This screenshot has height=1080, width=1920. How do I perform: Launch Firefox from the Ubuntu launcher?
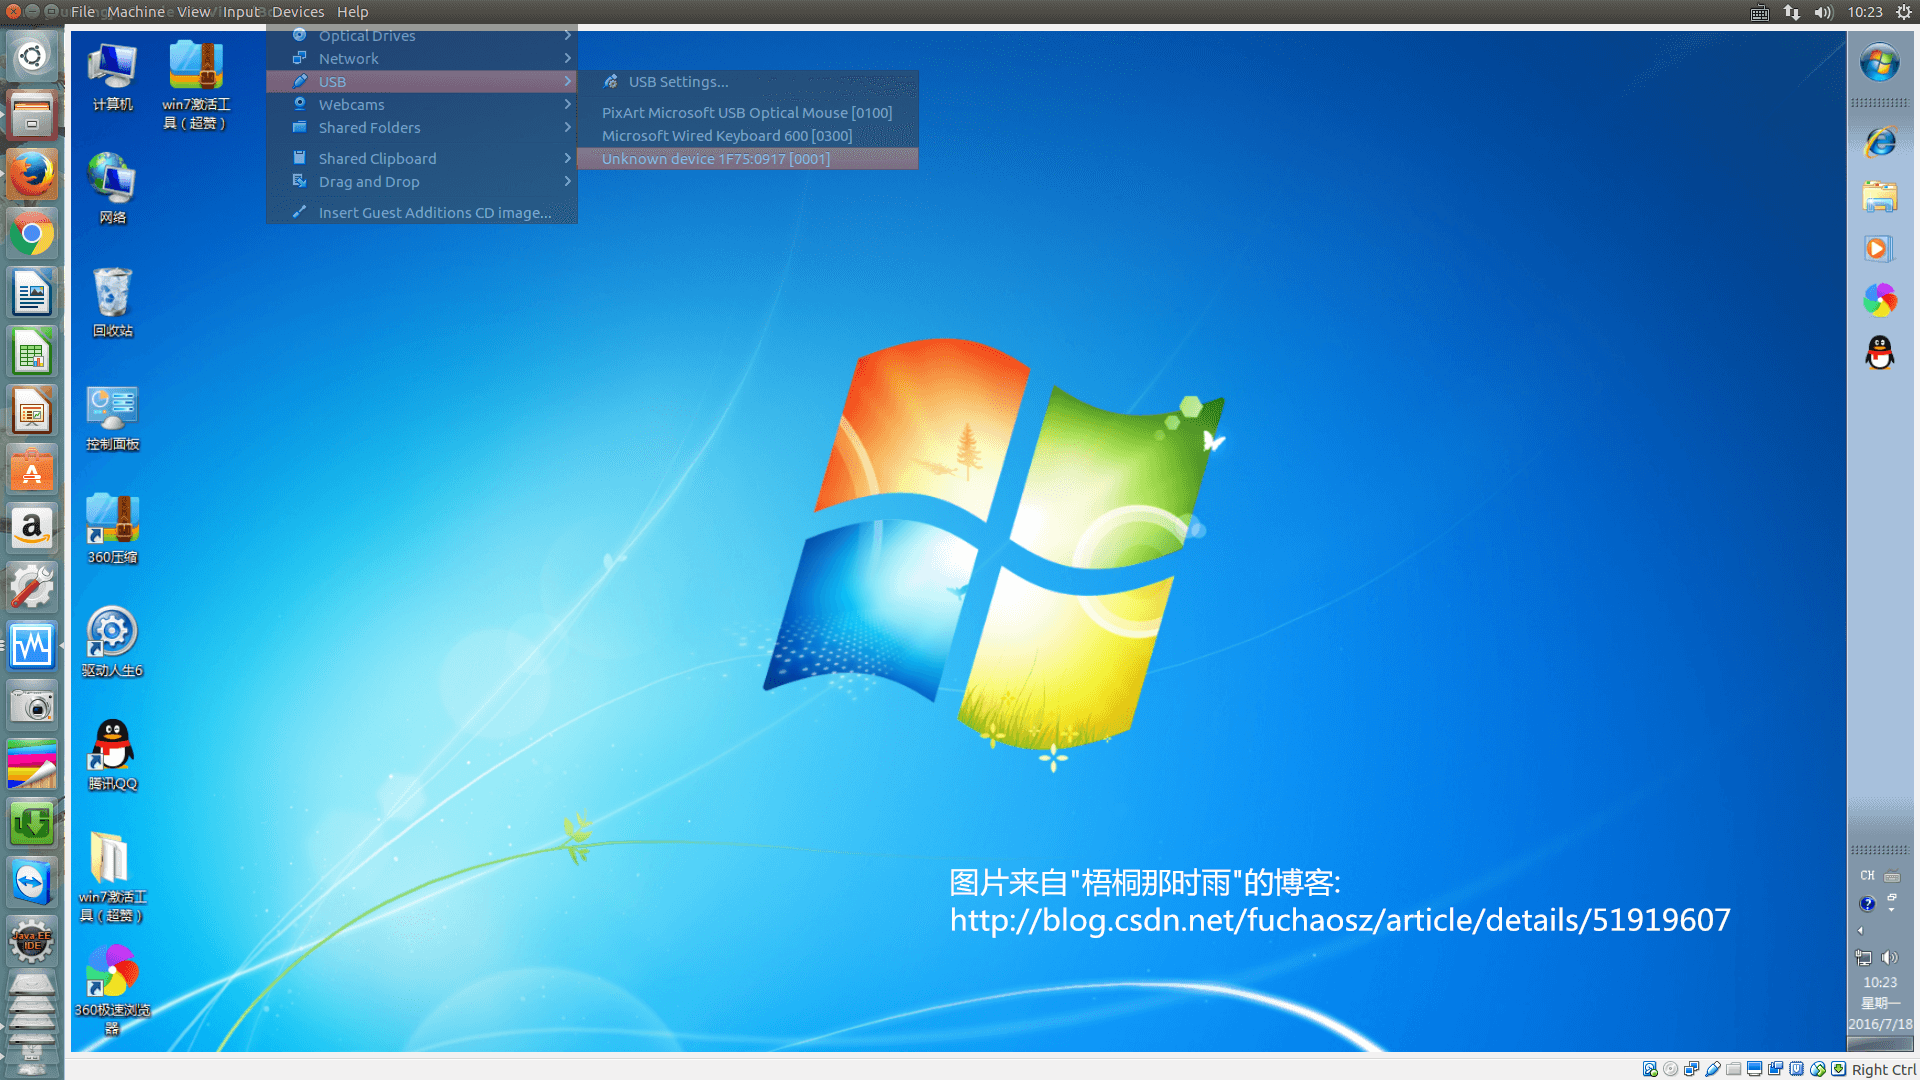[x=32, y=175]
